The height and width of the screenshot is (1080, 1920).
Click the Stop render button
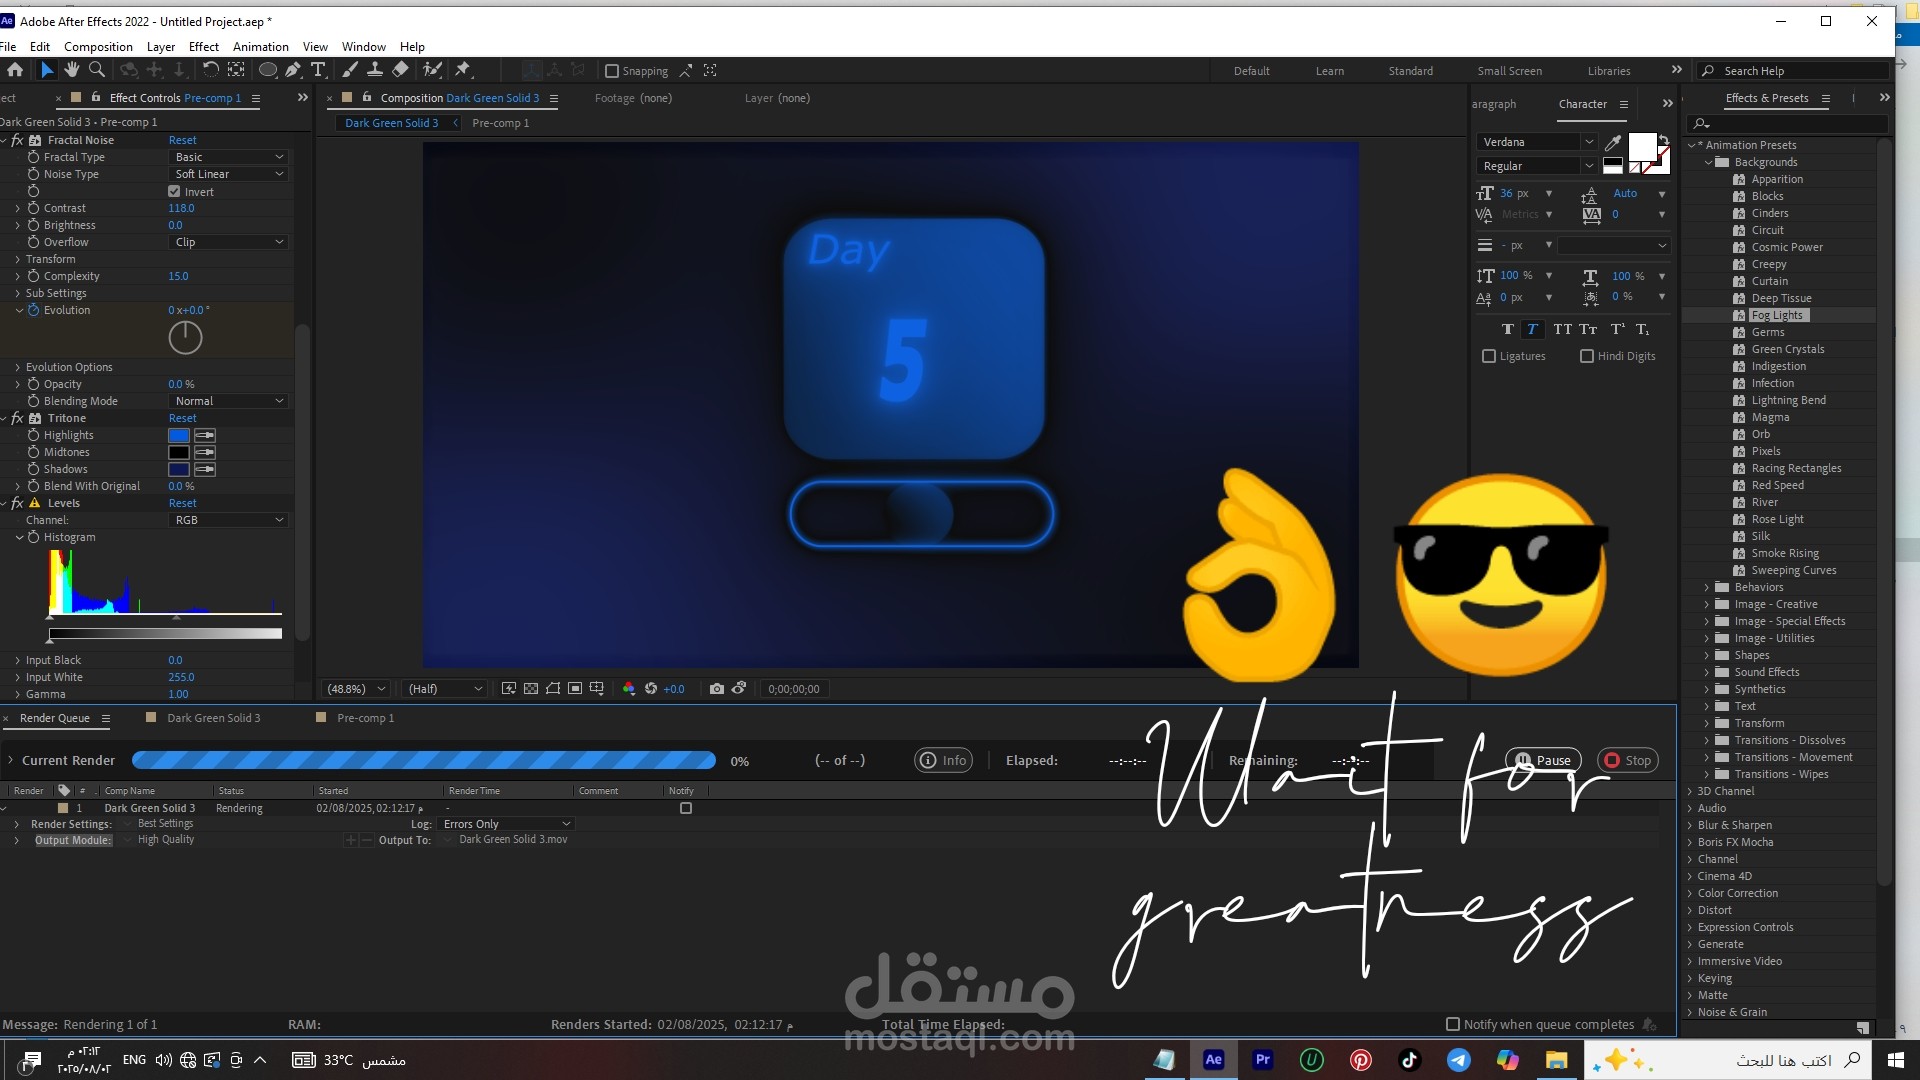(x=1628, y=761)
